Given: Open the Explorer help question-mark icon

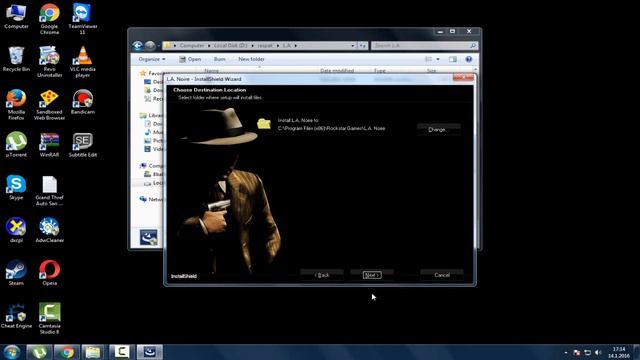Looking at the screenshot, I should tap(469, 59).
